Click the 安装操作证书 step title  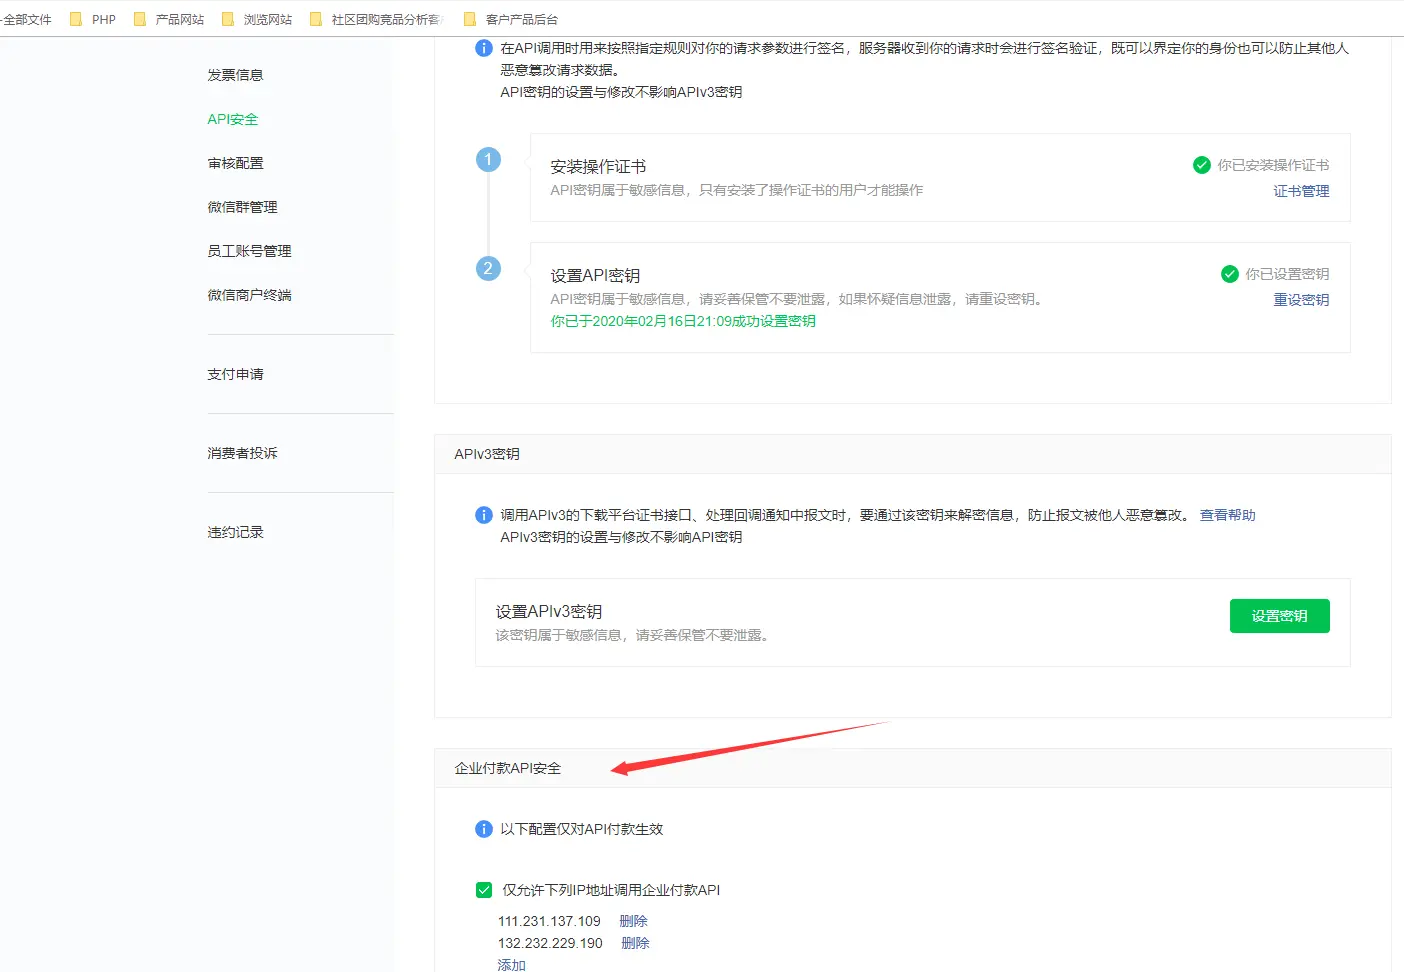(598, 167)
